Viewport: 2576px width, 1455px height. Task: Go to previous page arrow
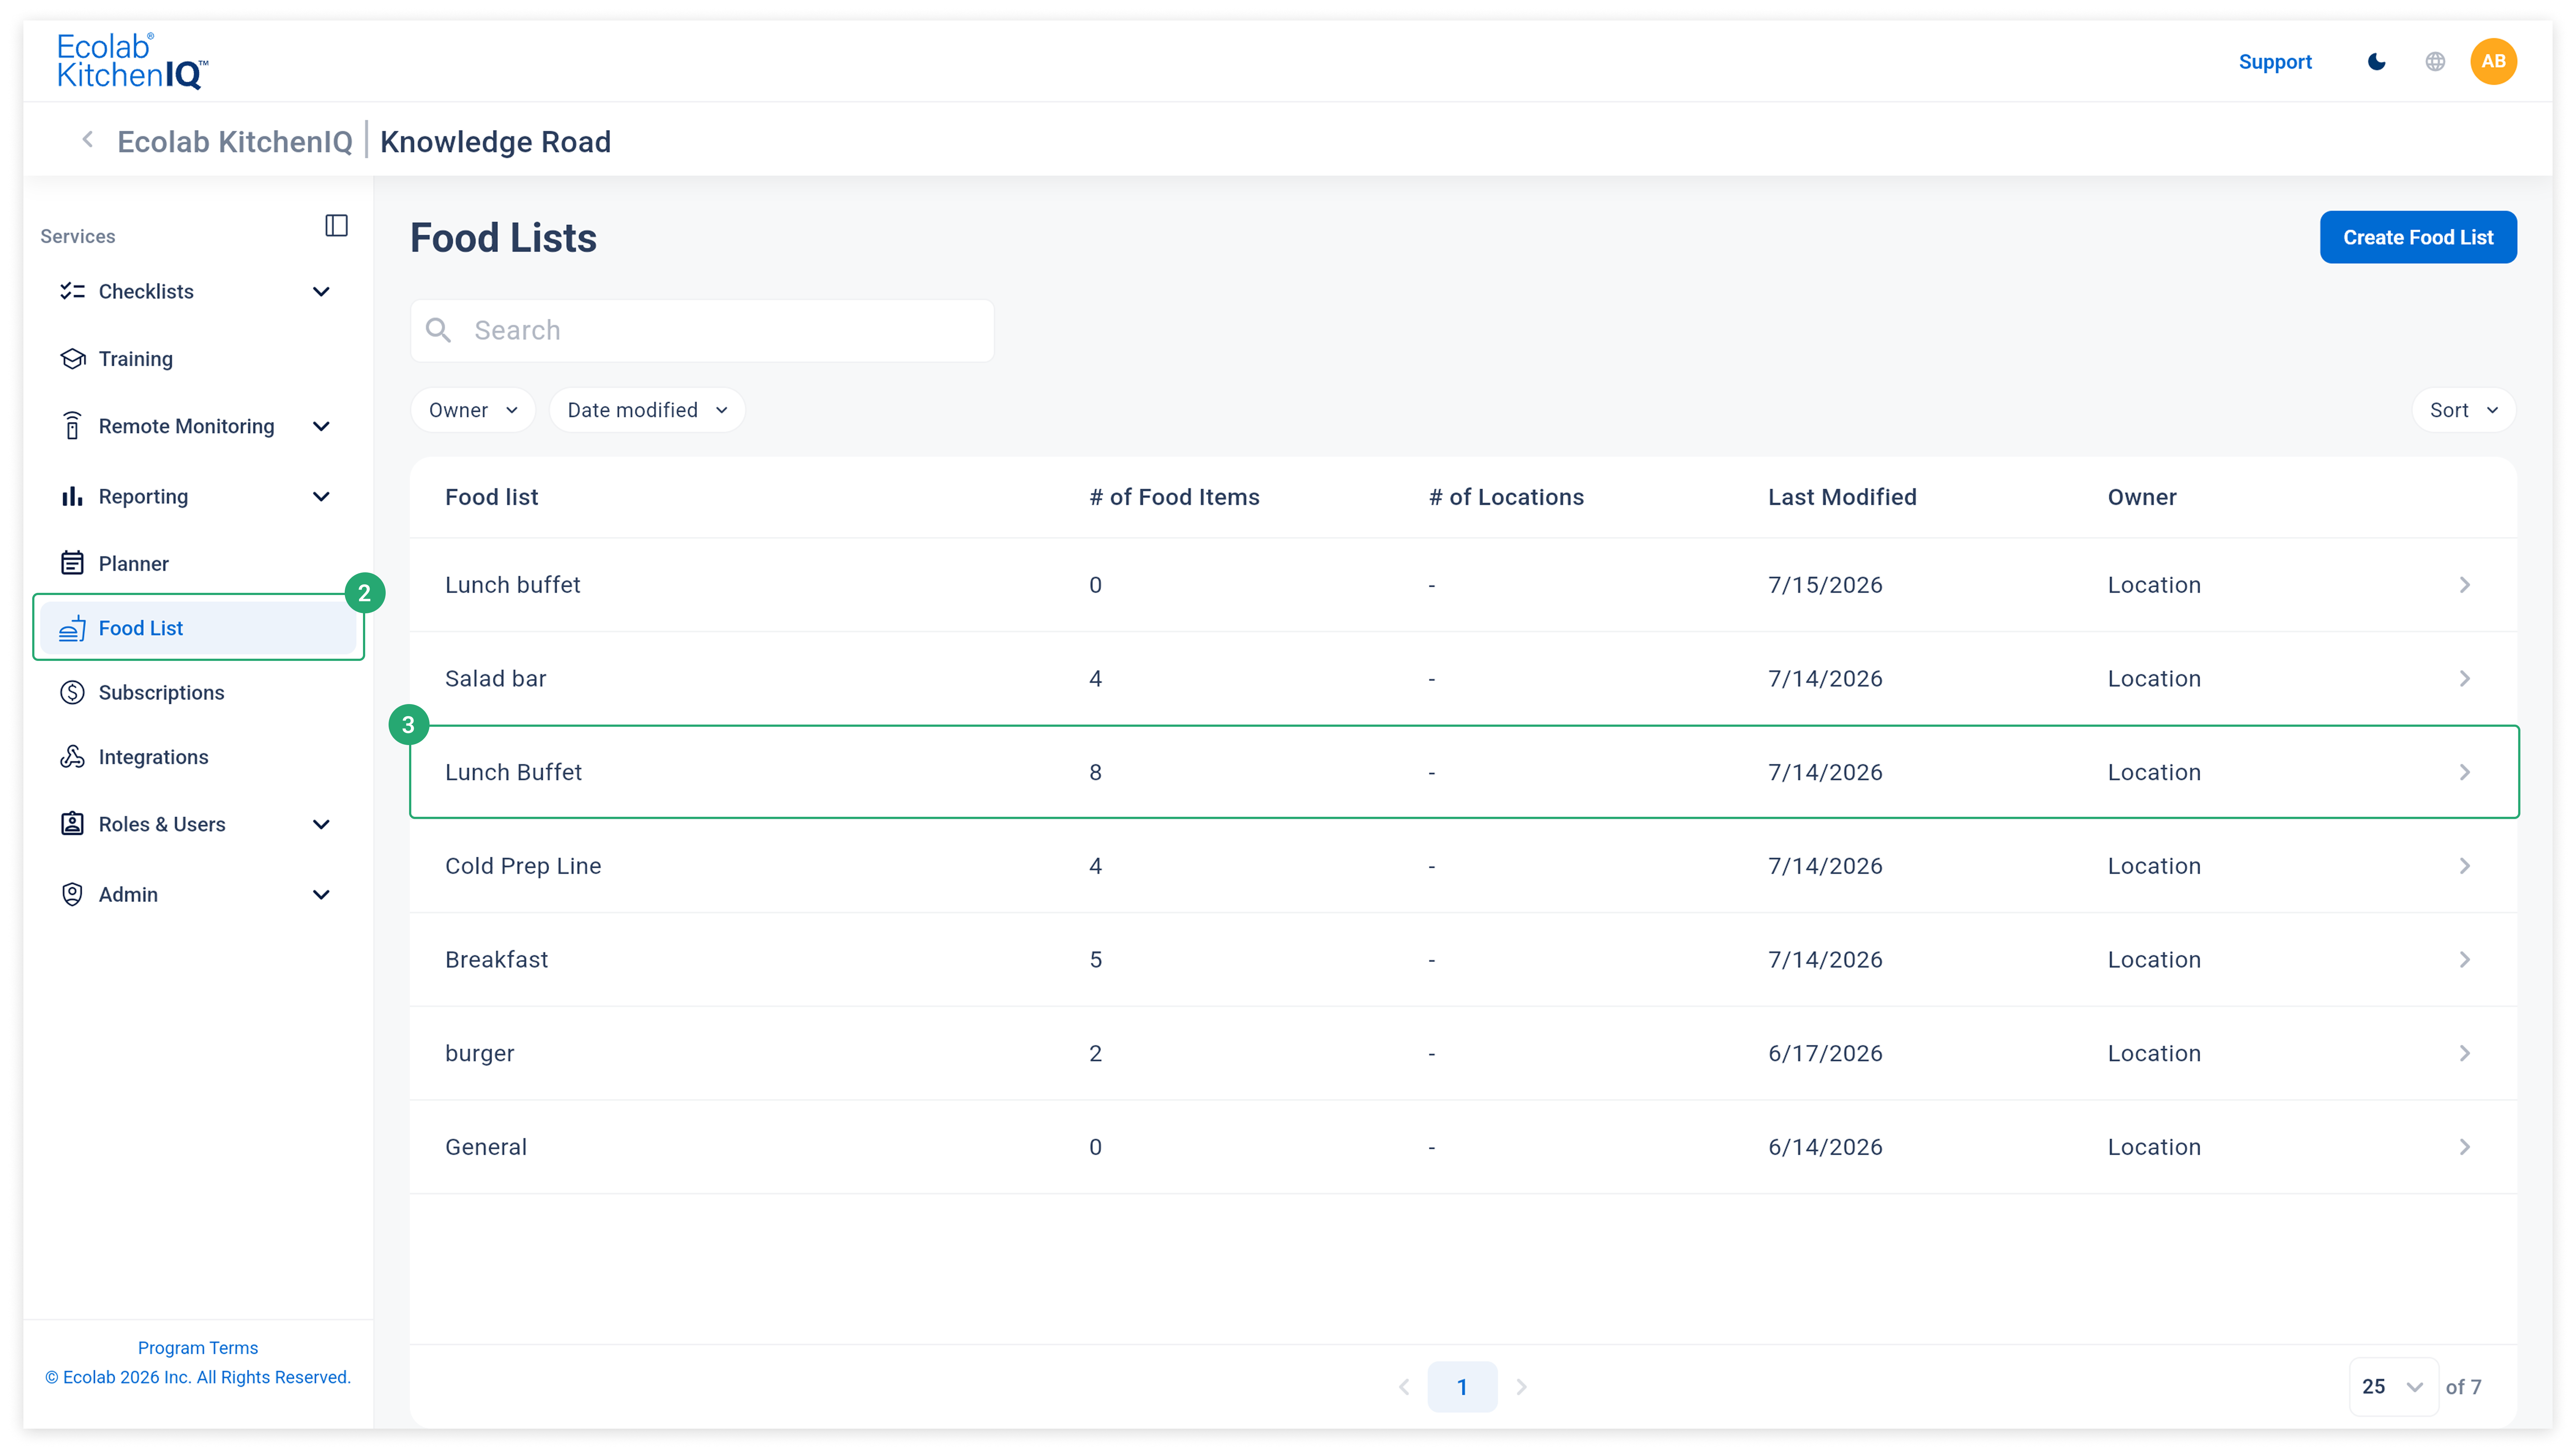point(1404,1387)
